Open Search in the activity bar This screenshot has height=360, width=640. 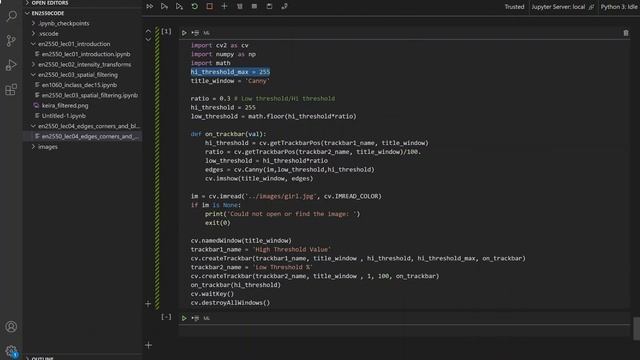click(x=11, y=16)
